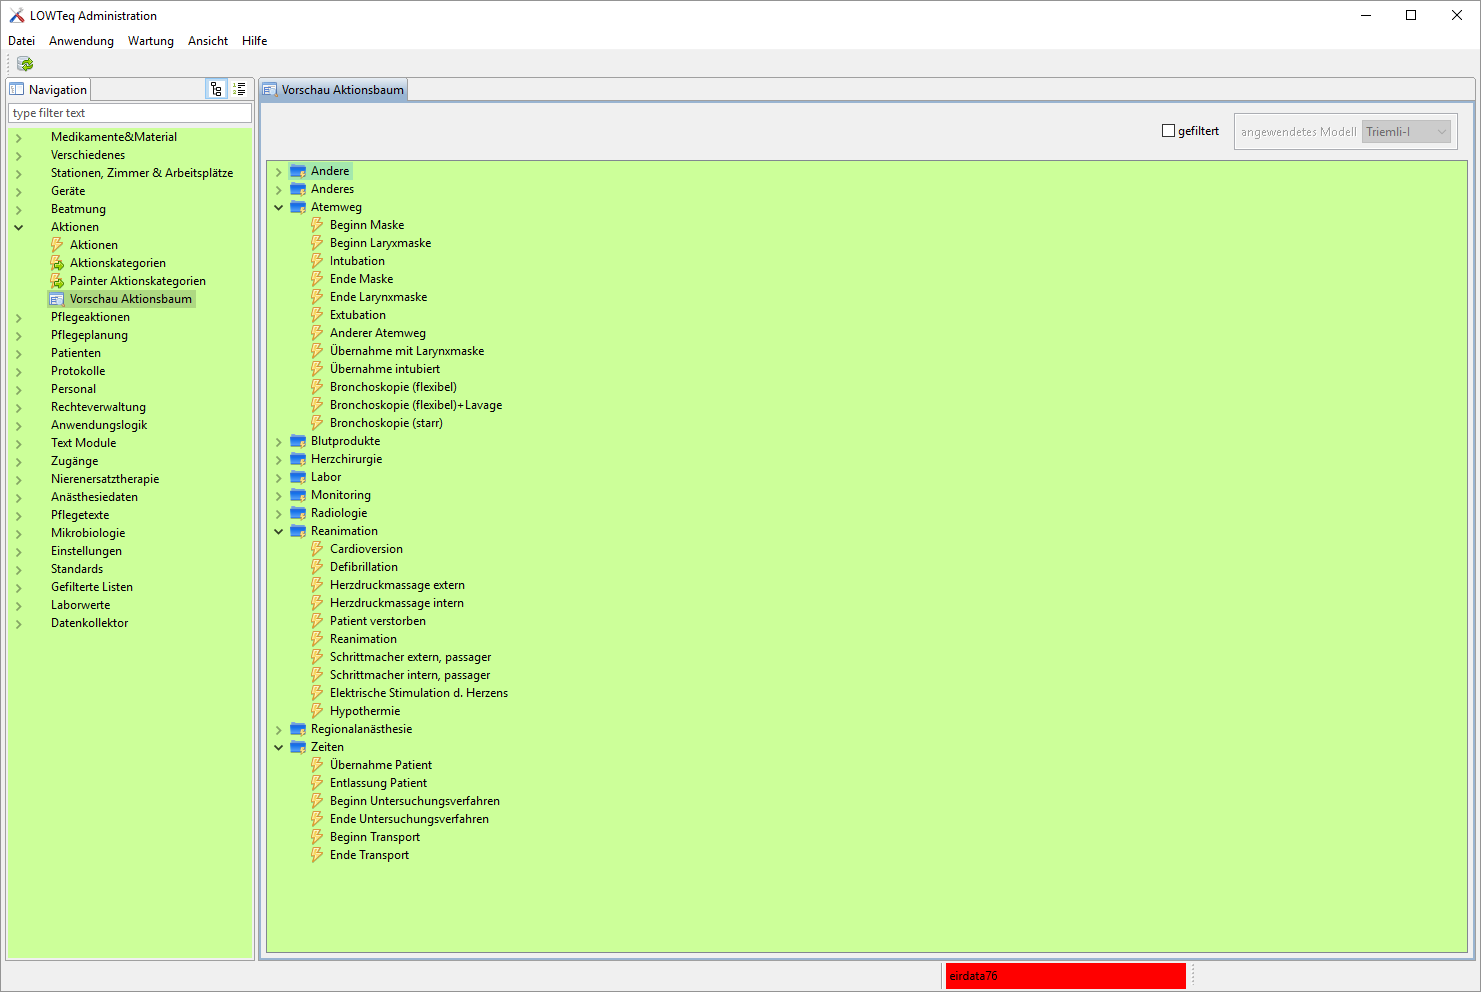1481x992 pixels.
Task: Collapse the Zeiten folder
Action: (279, 747)
